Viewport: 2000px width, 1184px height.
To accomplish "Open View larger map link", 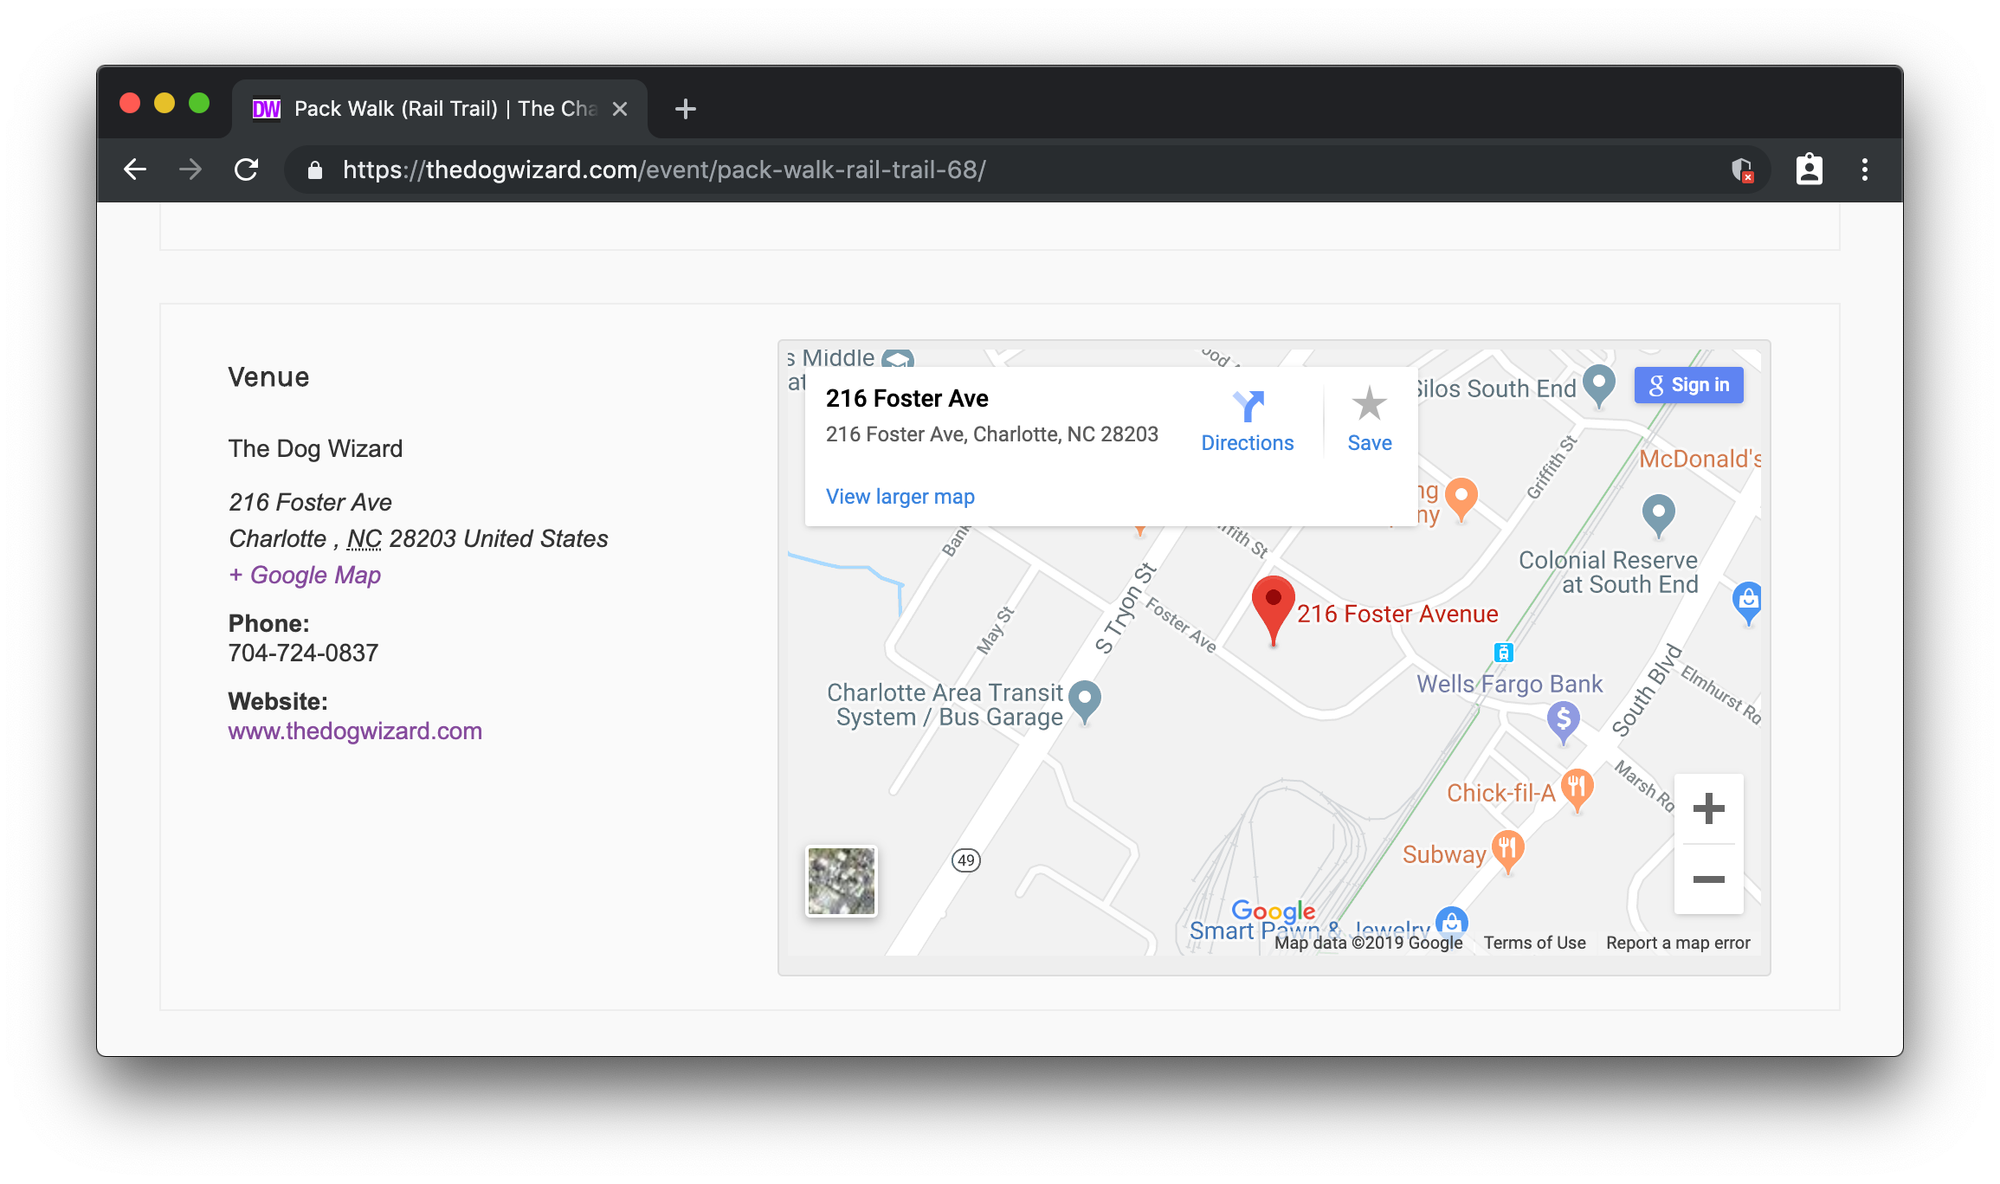I will [899, 496].
